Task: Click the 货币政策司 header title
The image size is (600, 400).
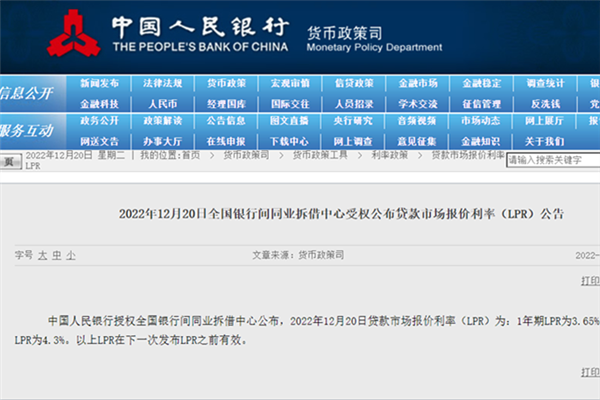Action: pyautogui.click(x=344, y=33)
